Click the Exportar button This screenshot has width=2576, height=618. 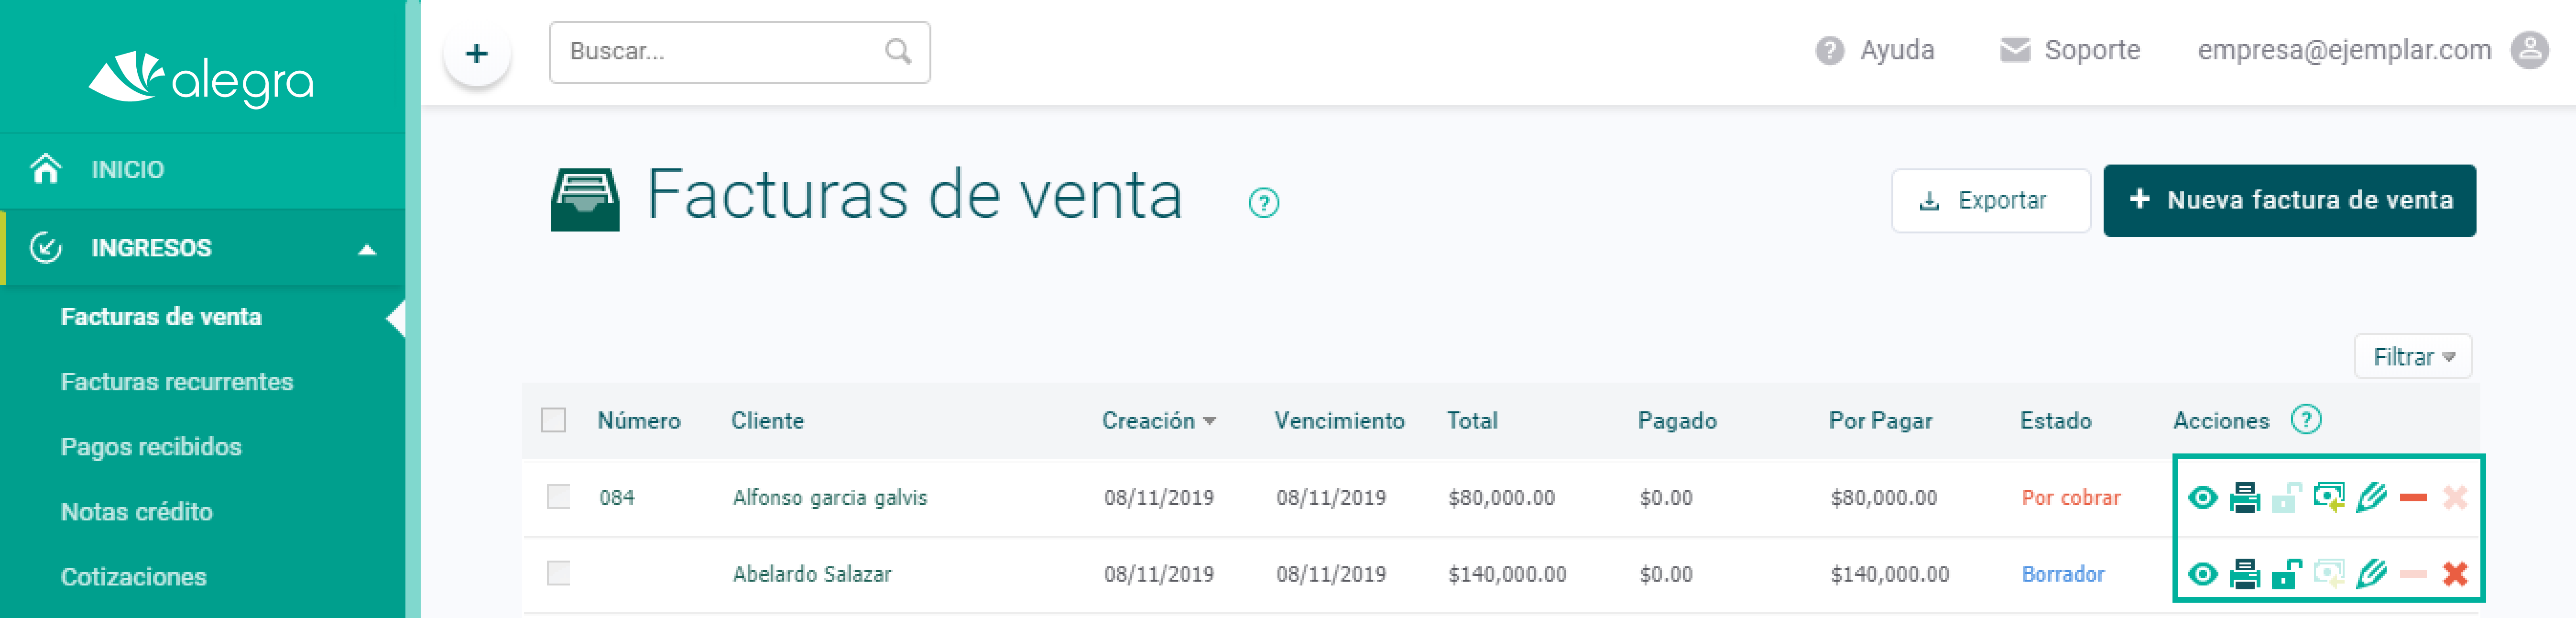pos(1990,200)
